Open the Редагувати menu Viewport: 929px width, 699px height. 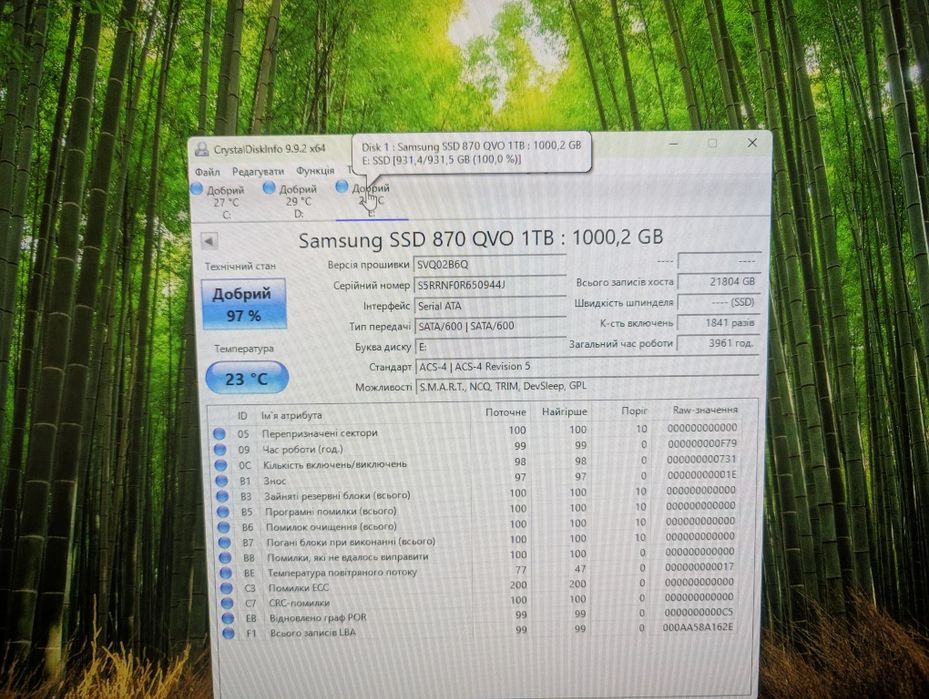pos(258,171)
